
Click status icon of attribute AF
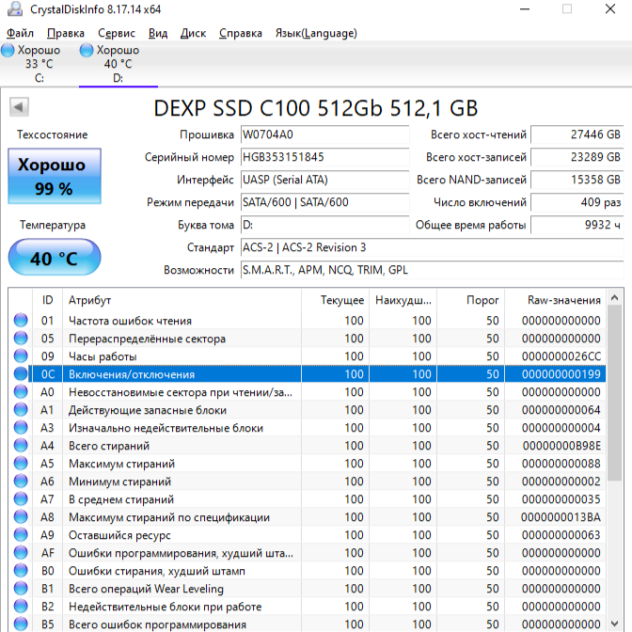[21, 553]
